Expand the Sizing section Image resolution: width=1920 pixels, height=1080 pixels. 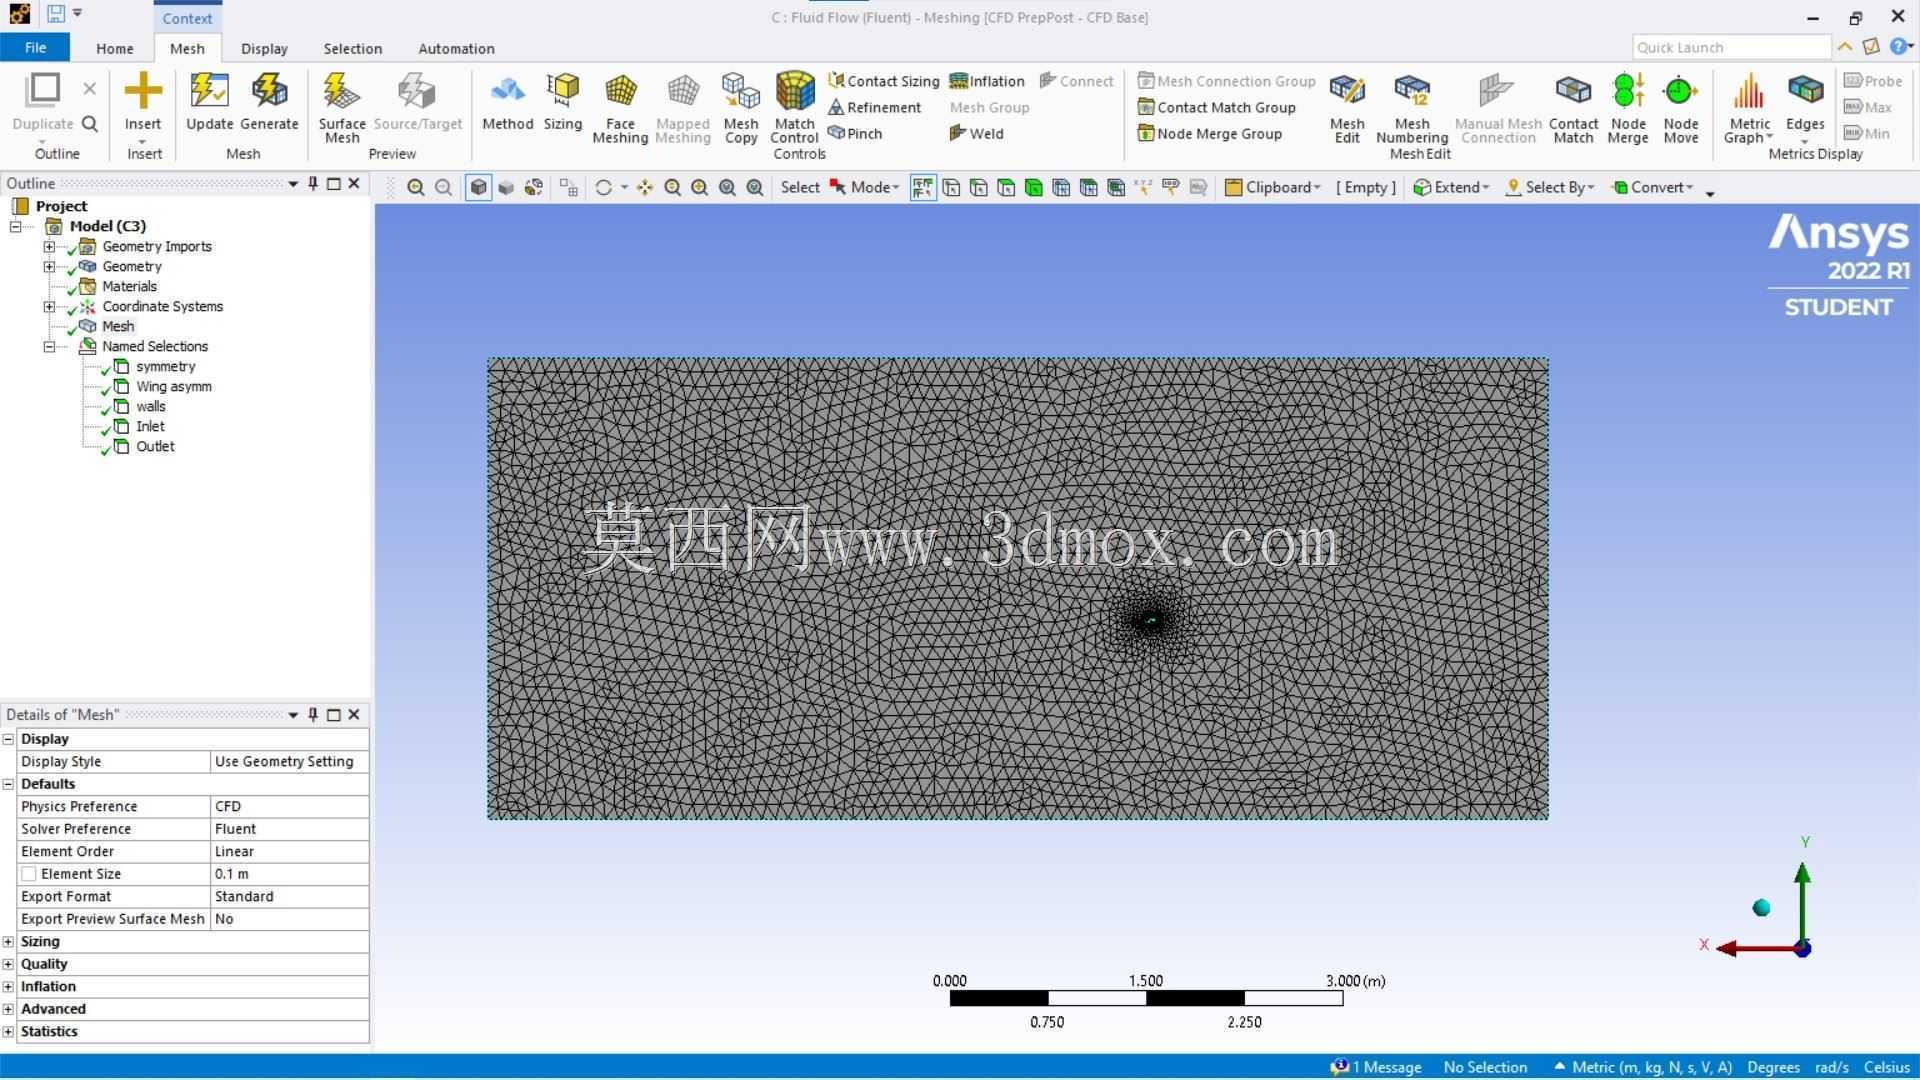(9, 942)
